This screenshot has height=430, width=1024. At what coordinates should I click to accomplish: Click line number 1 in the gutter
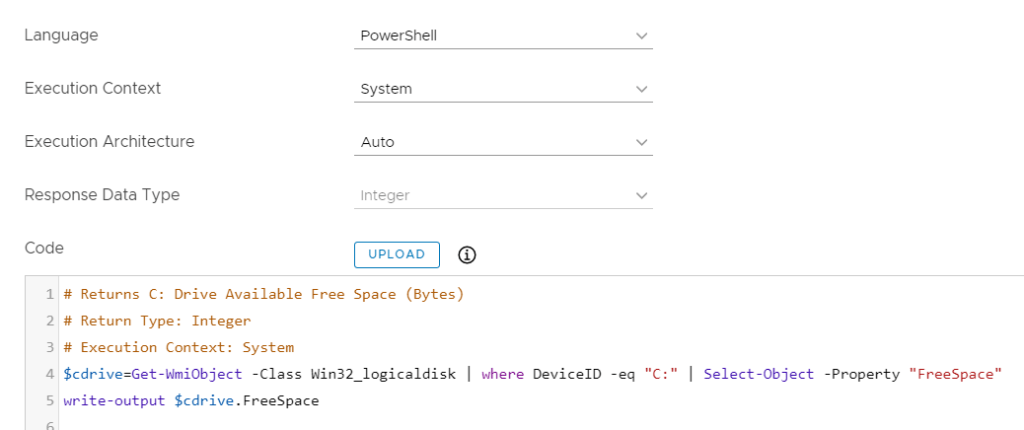tap(48, 295)
